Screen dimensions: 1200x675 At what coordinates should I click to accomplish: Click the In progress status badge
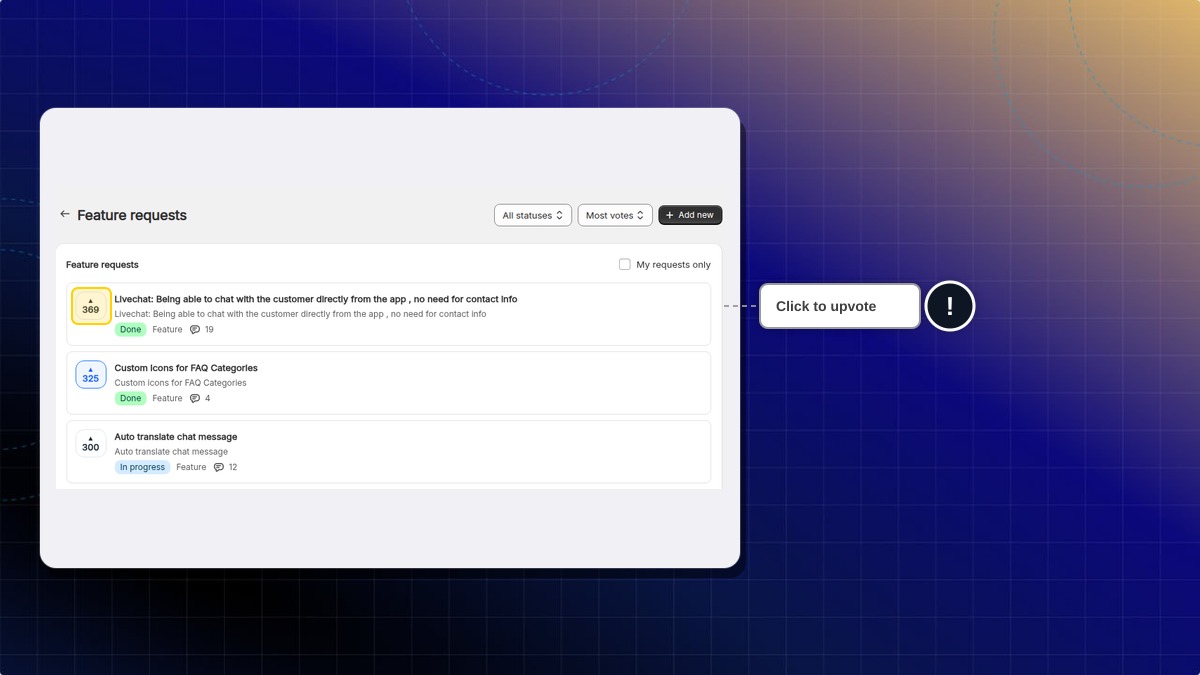[x=142, y=468]
